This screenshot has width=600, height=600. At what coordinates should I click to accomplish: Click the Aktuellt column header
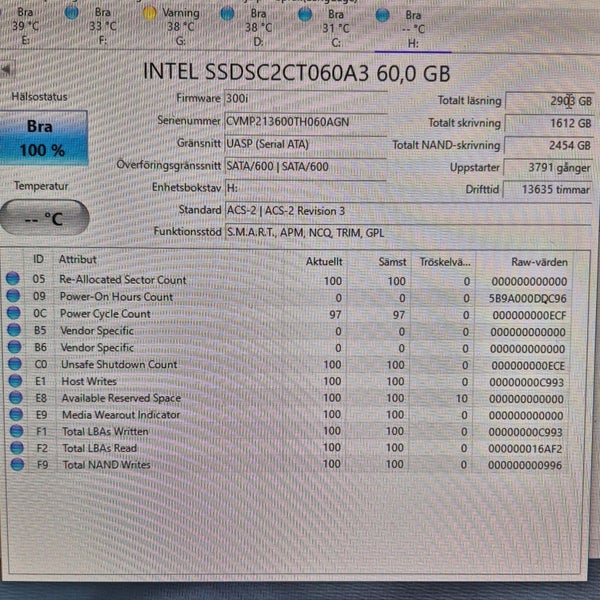324,262
